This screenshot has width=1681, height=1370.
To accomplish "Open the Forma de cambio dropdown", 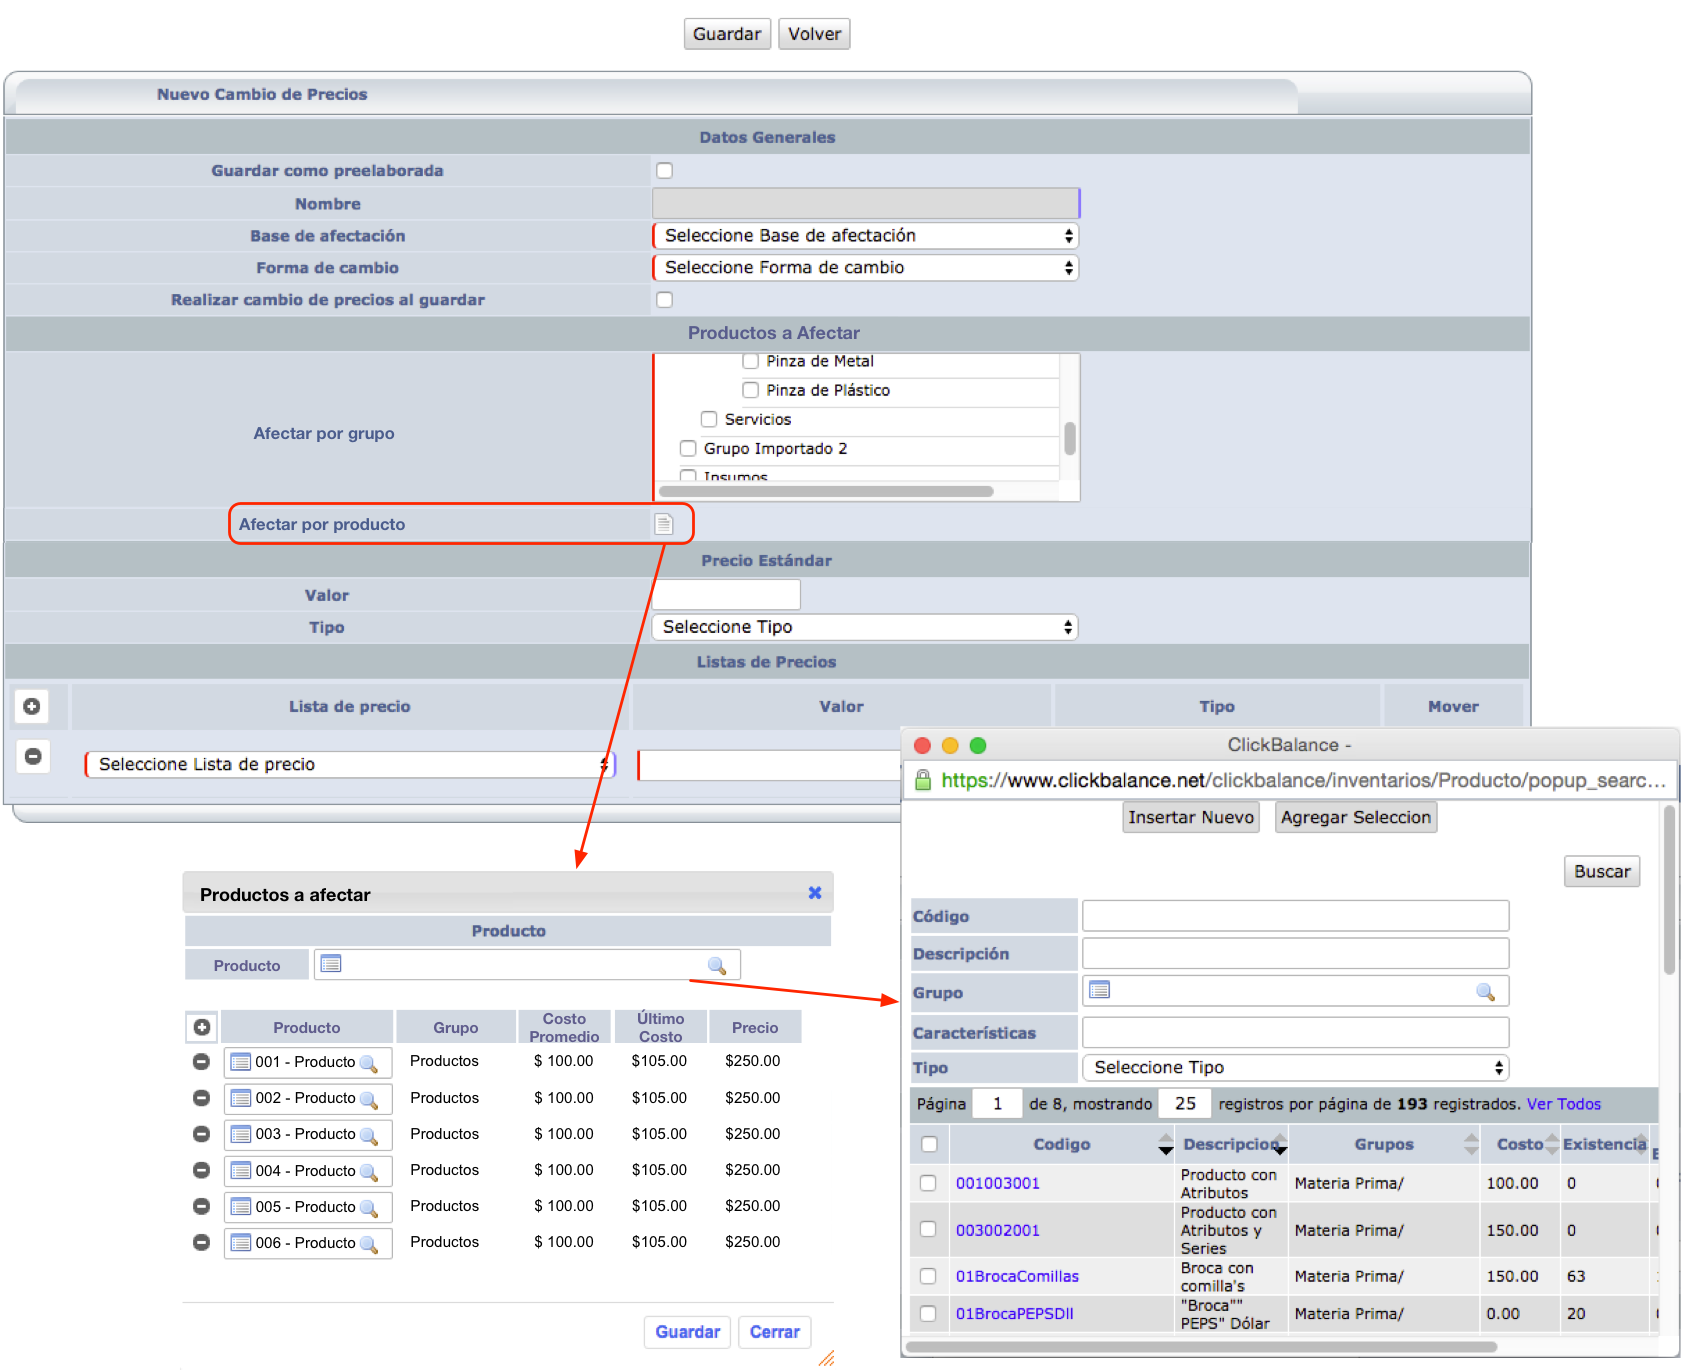I will click(x=866, y=268).
